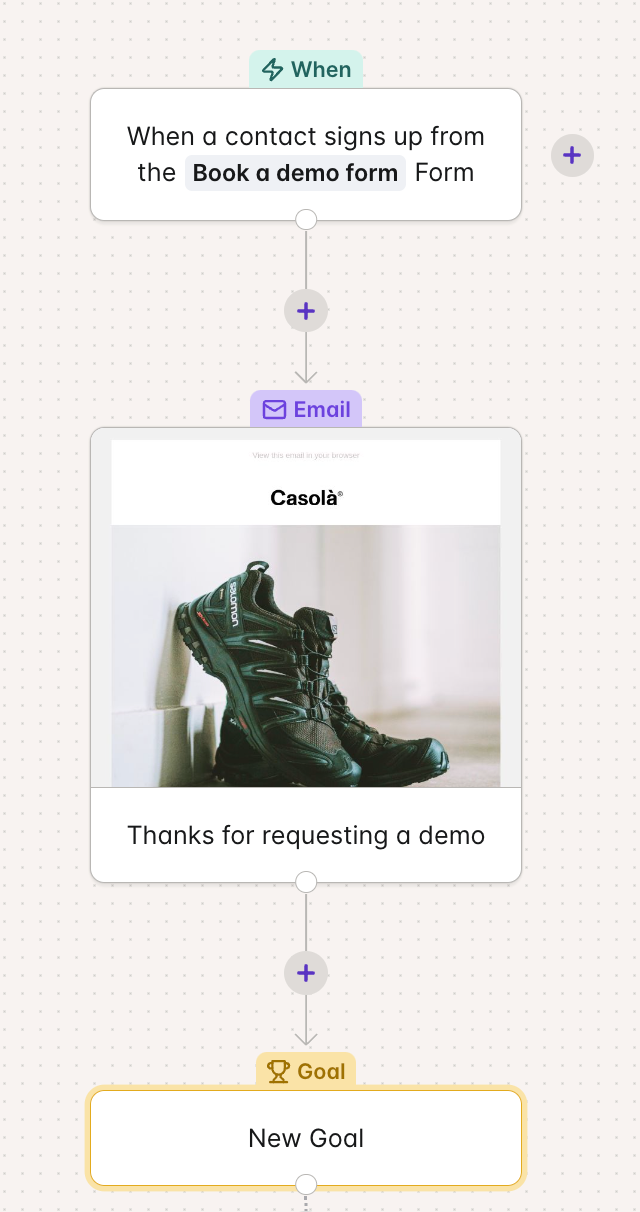Click the trophy icon on Goal tag
This screenshot has height=1212, width=640.
coord(279,1072)
